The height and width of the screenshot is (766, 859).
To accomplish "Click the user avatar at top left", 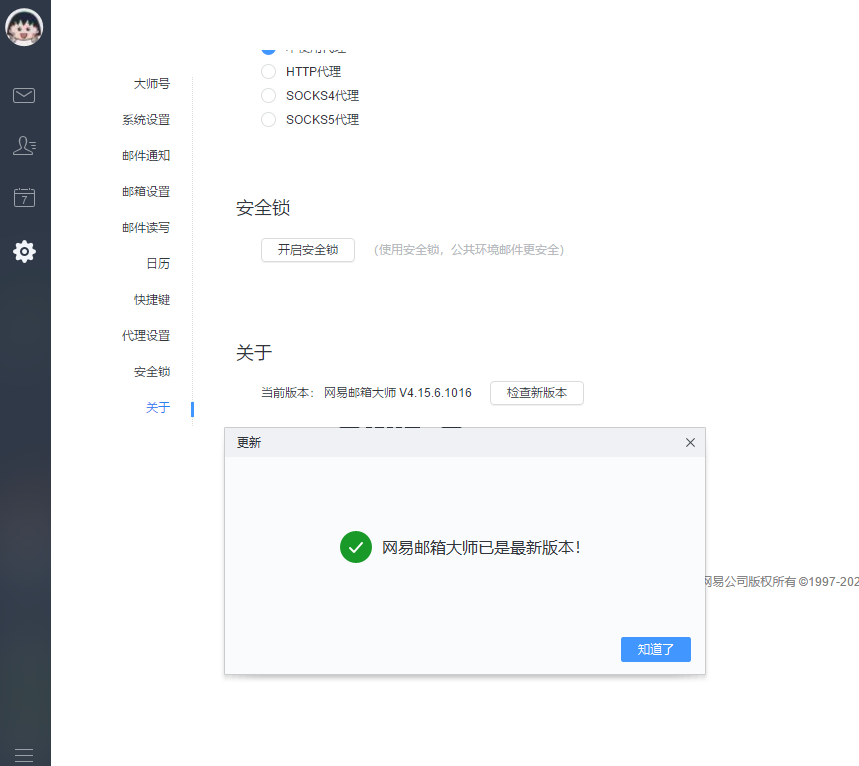I will [x=24, y=27].
